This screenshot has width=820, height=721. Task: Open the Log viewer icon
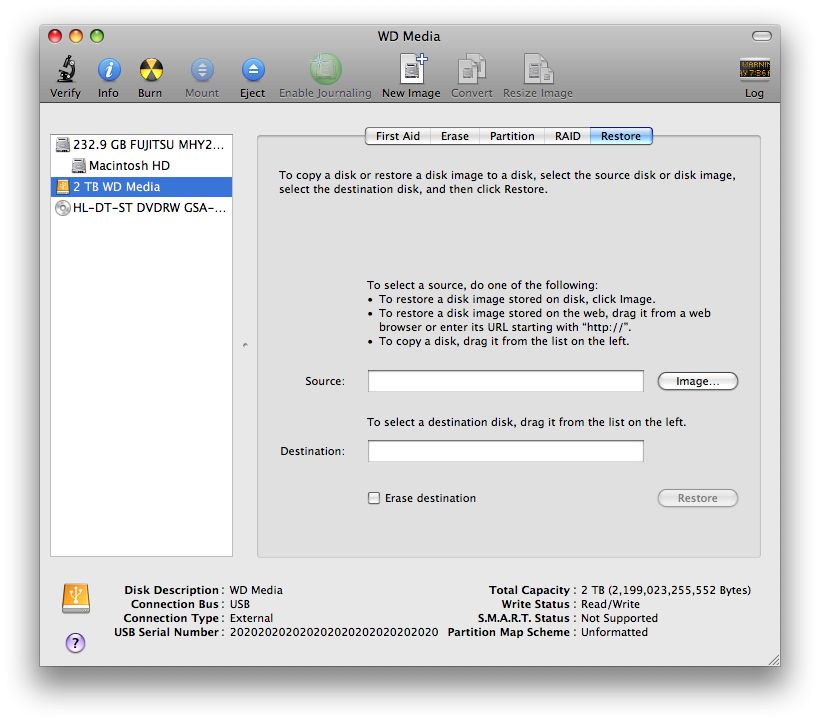pyautogui.click(x=754, y=69)
